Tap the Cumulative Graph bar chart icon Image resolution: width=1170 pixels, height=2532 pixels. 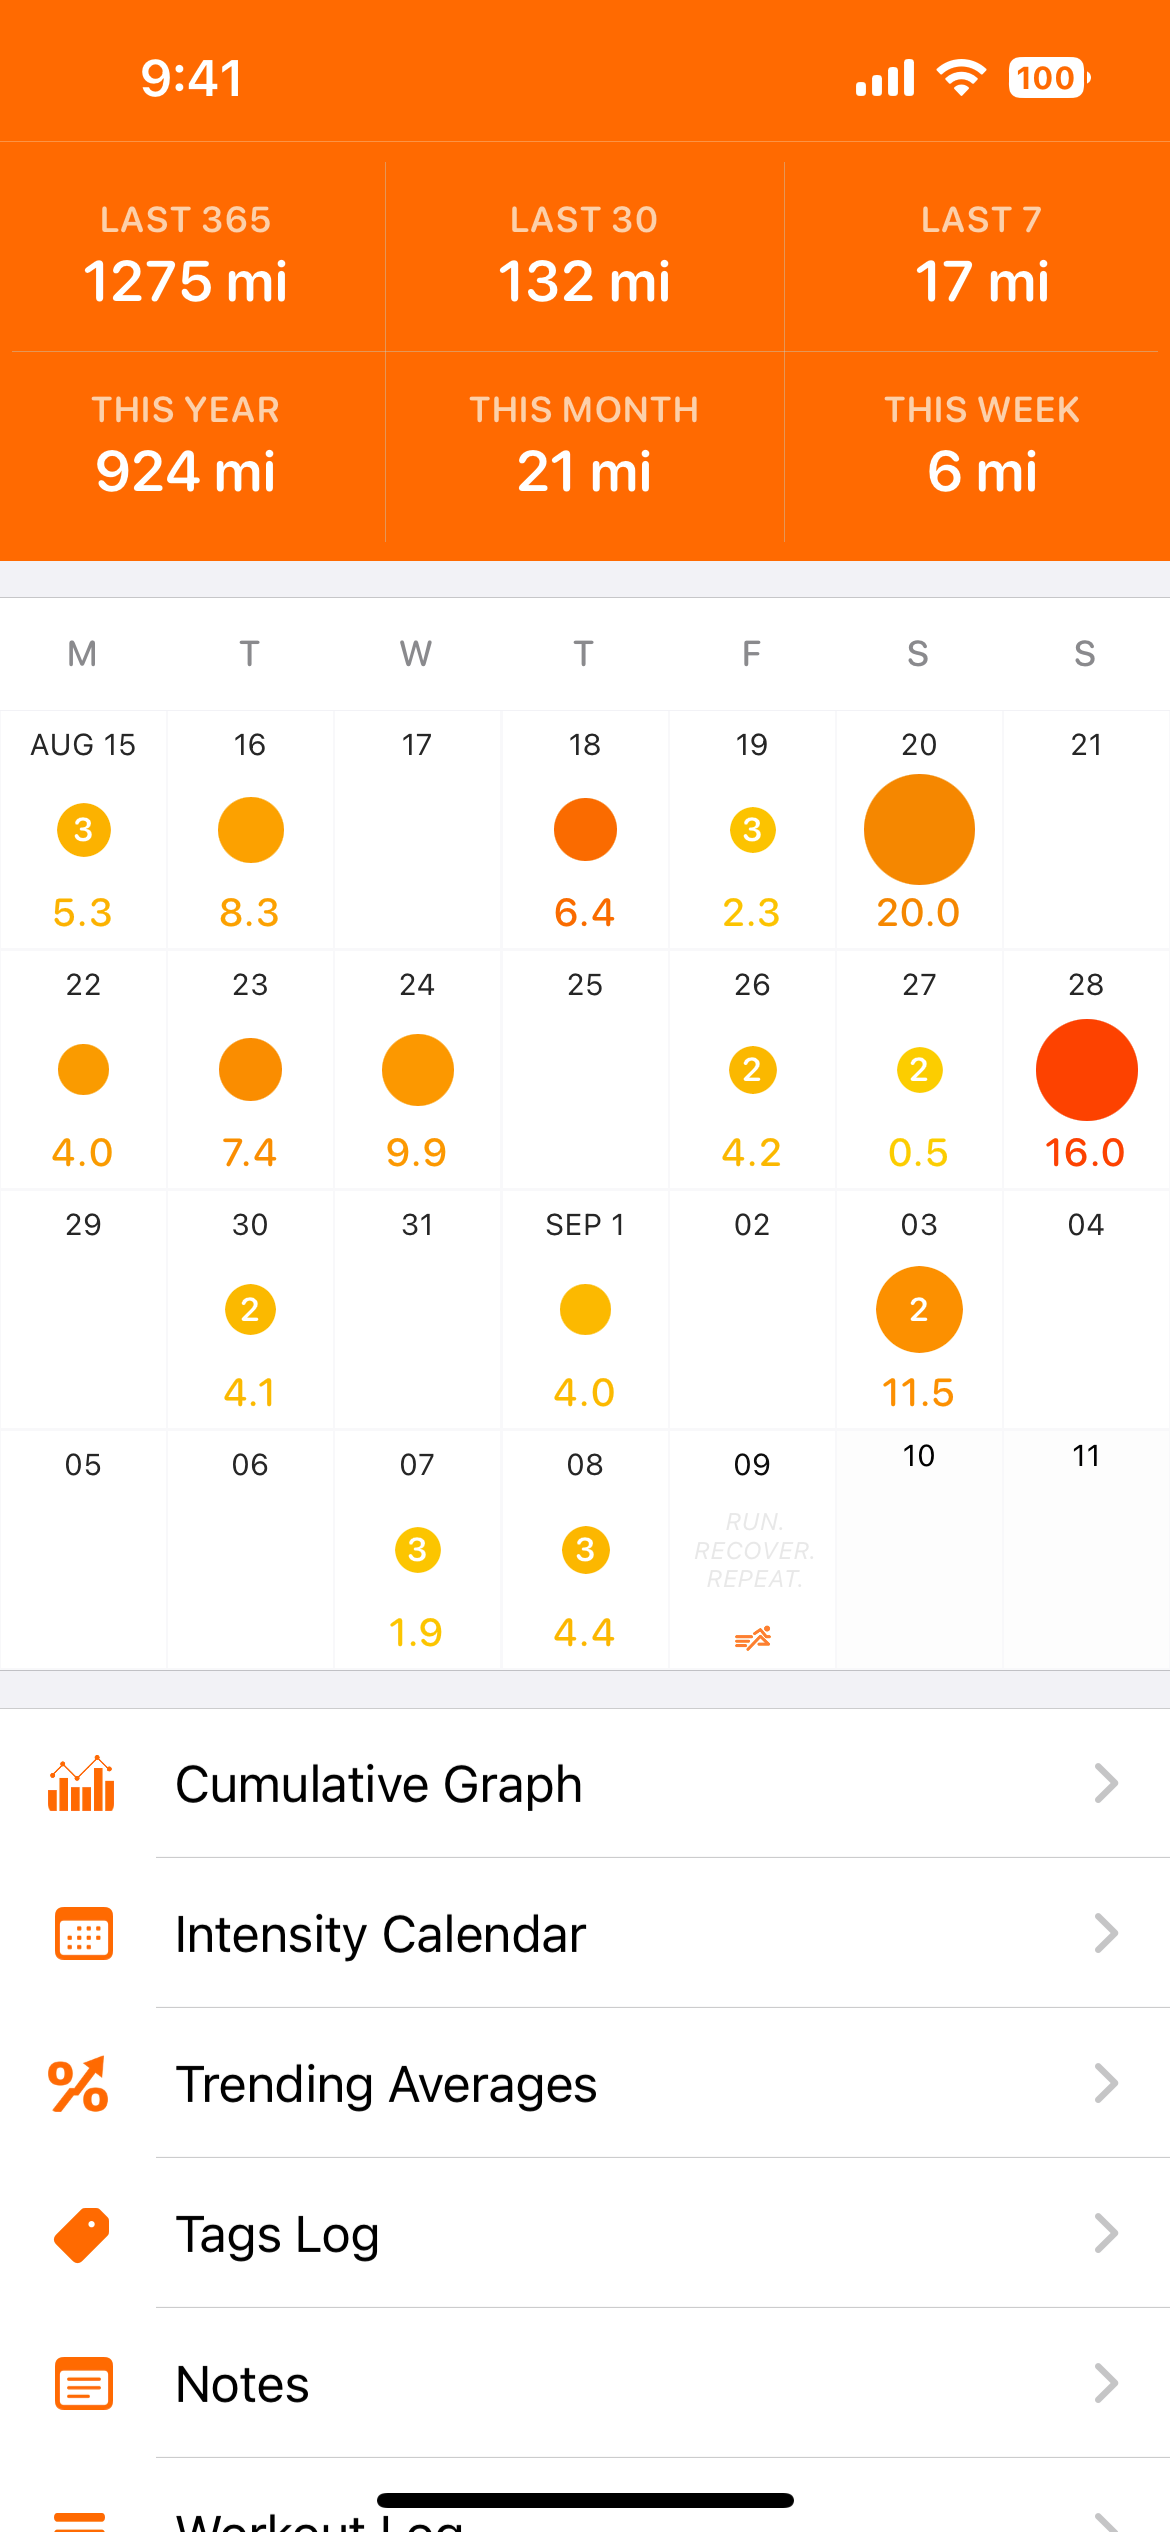coord(82,1784)
